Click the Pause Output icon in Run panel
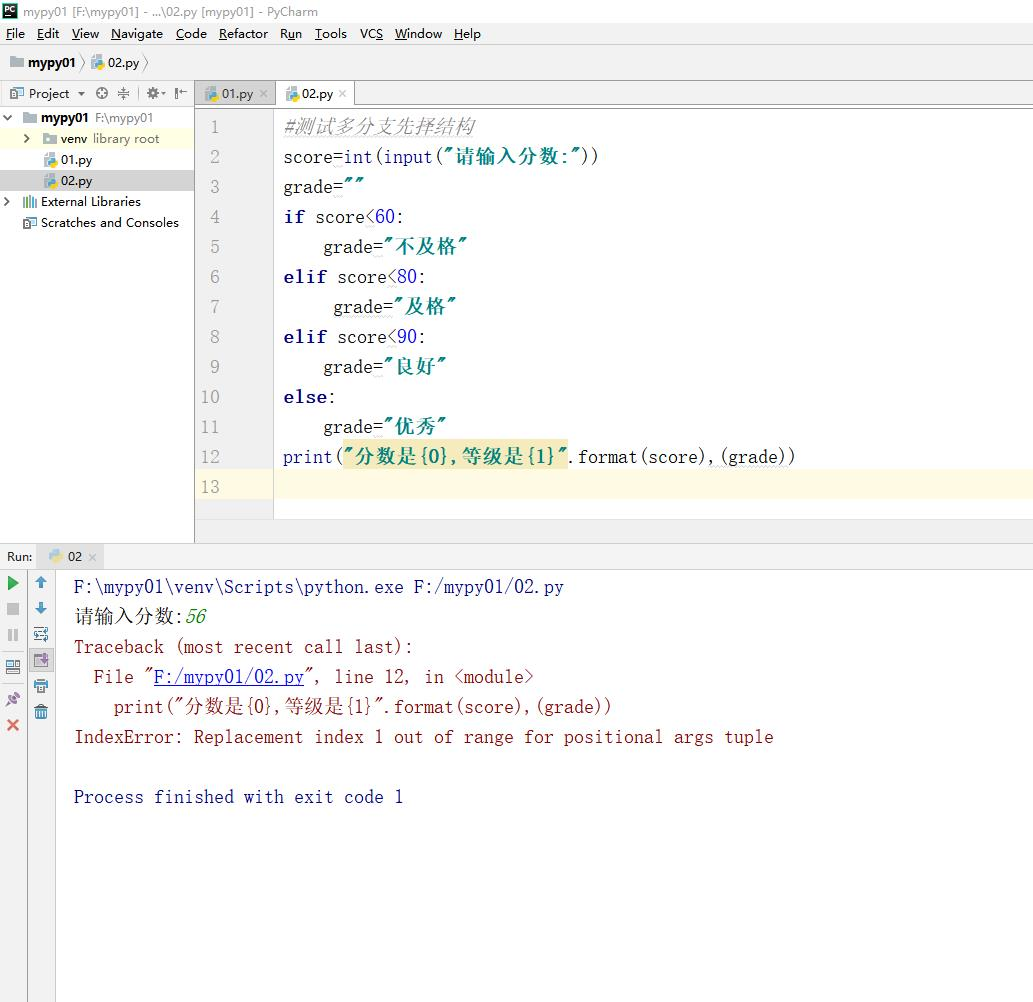This screenshot has height=1002, width=1033. (13, 635)
